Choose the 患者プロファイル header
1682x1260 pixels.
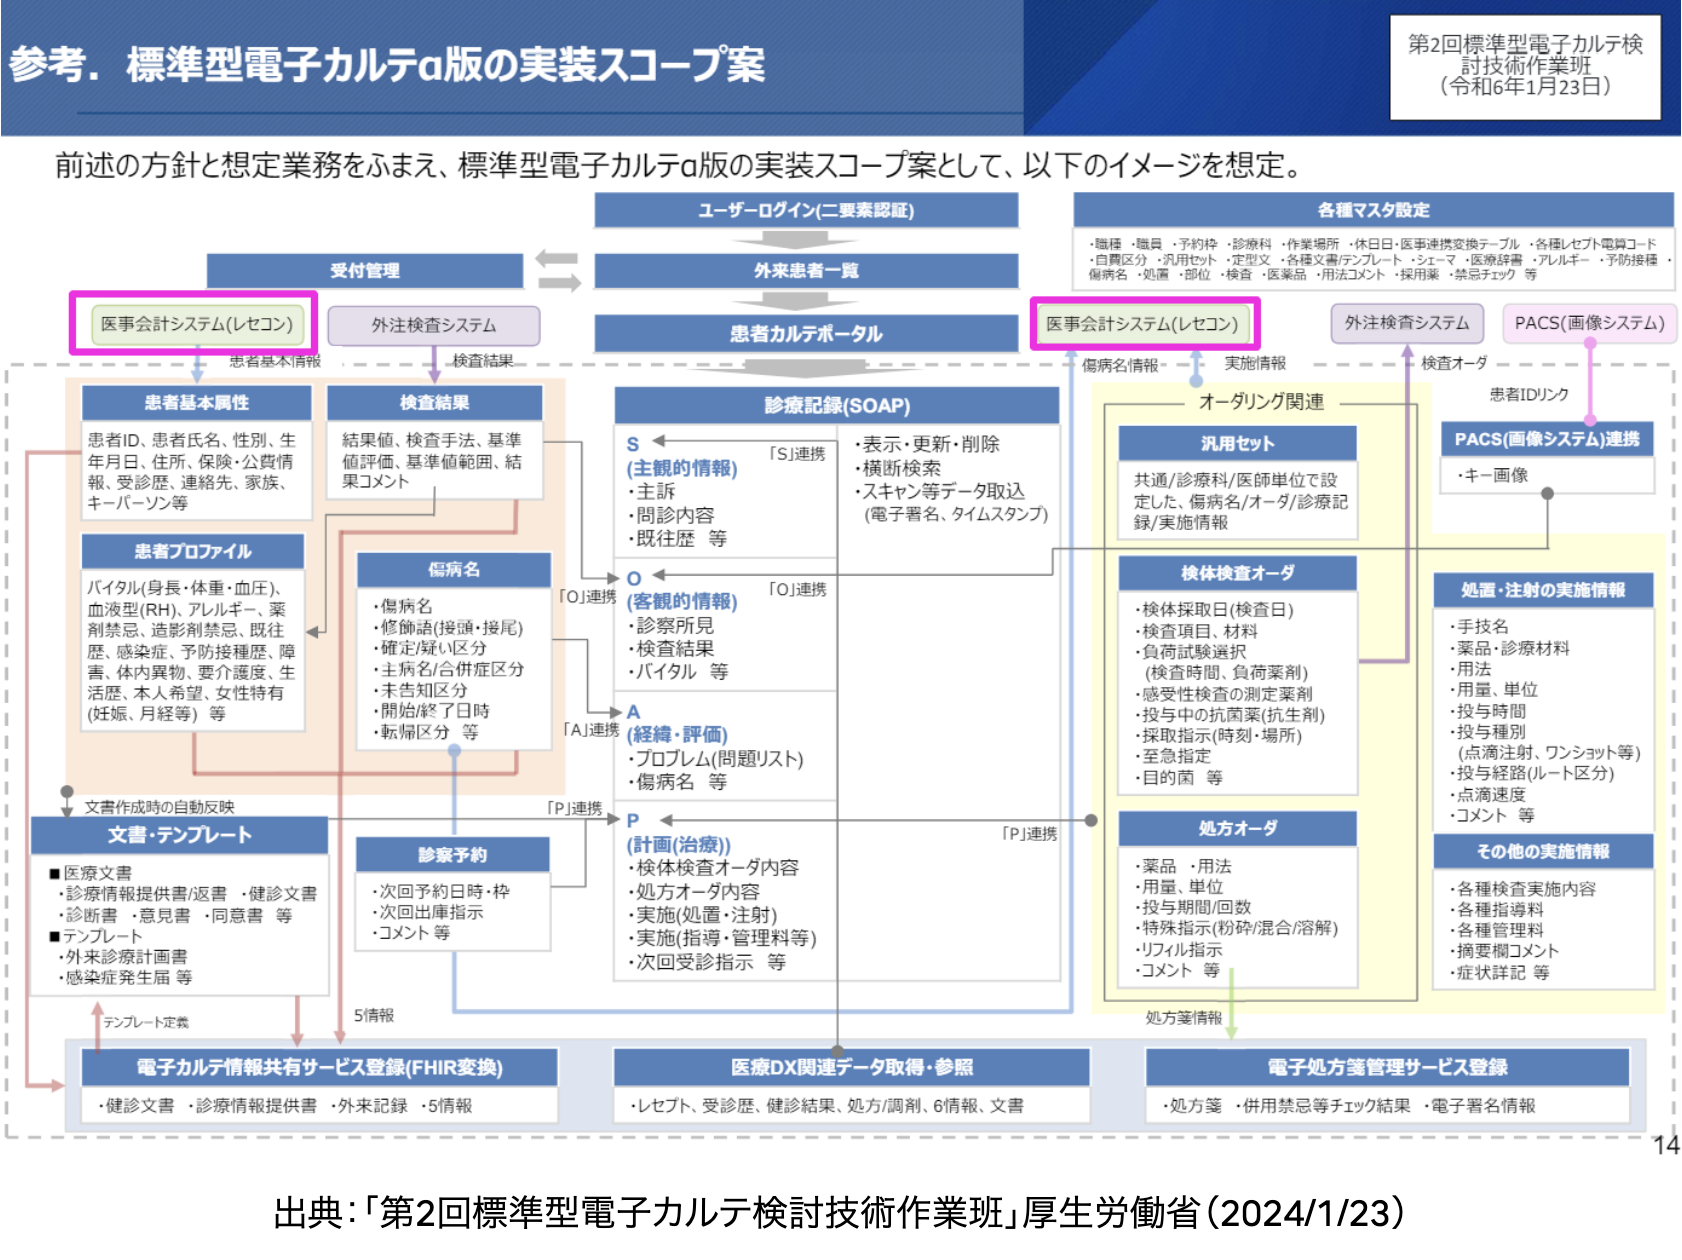coord(193,551)
